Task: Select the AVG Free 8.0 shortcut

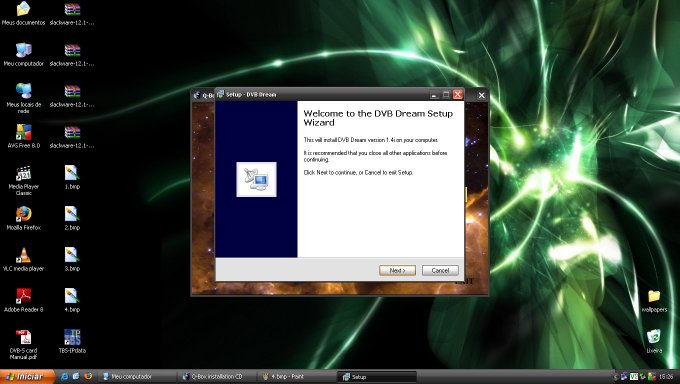Action: tap(23, 136)
